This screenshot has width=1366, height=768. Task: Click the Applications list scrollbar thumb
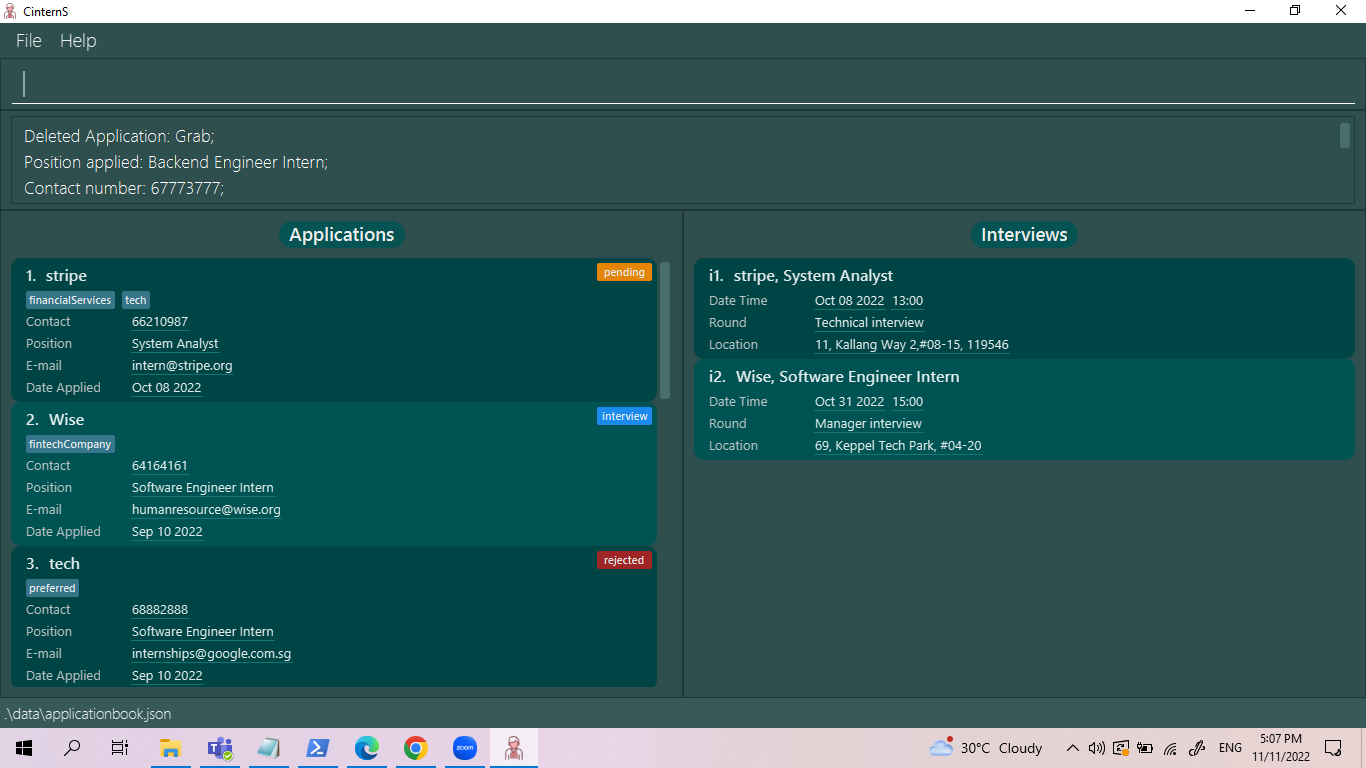(x=665, y=330)
